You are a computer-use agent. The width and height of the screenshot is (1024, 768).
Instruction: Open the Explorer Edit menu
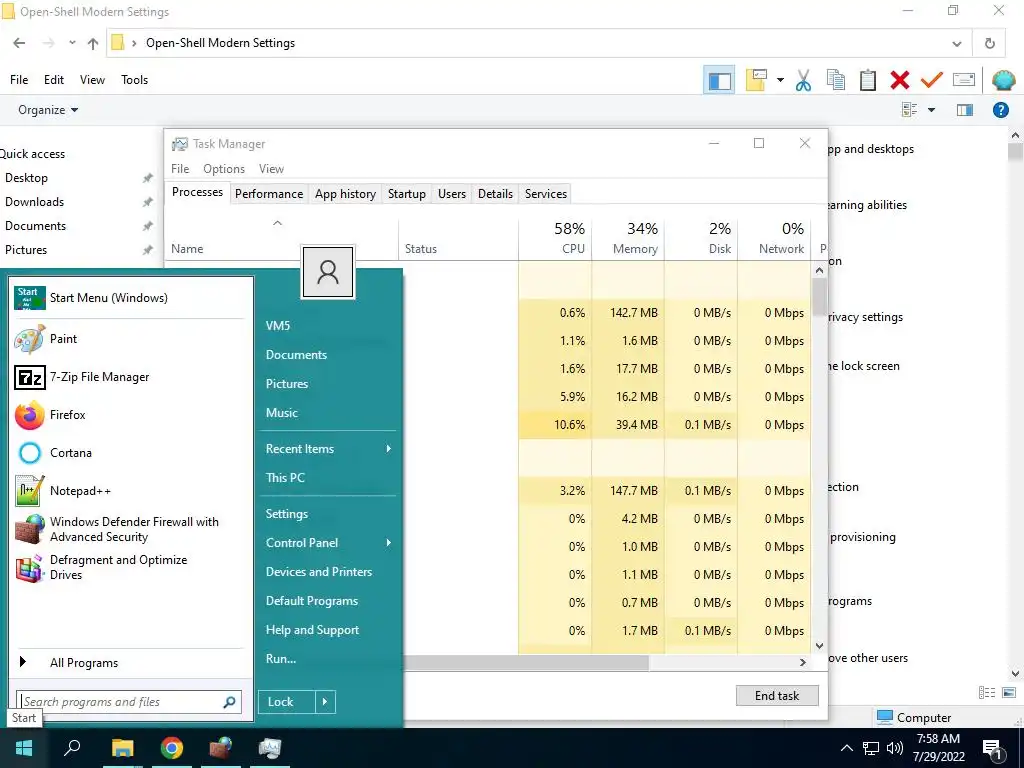click(x=54, y=80)
